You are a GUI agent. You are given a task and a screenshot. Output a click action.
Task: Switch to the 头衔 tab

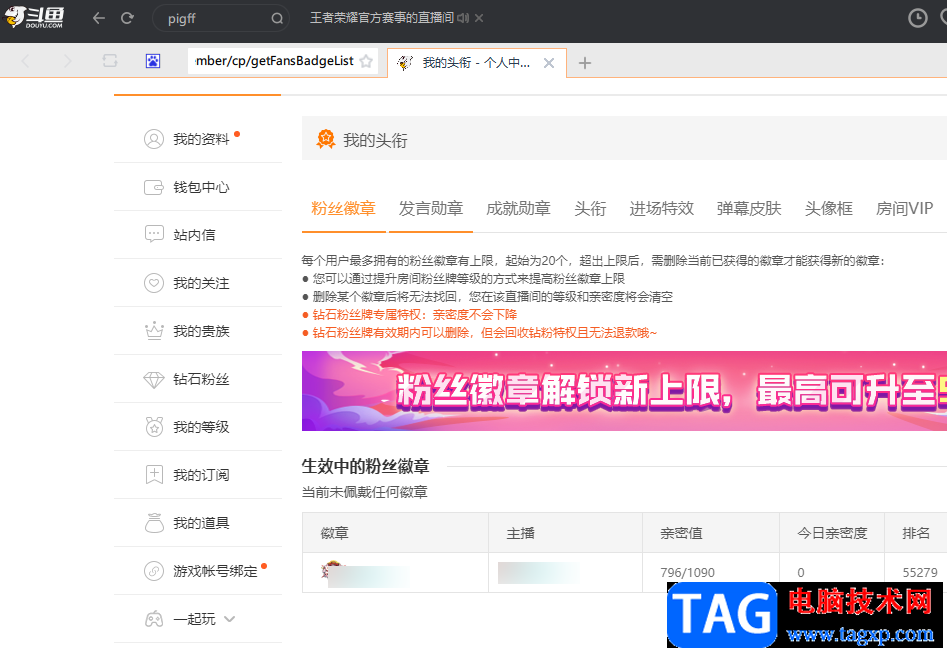click(x=590, y=208)
